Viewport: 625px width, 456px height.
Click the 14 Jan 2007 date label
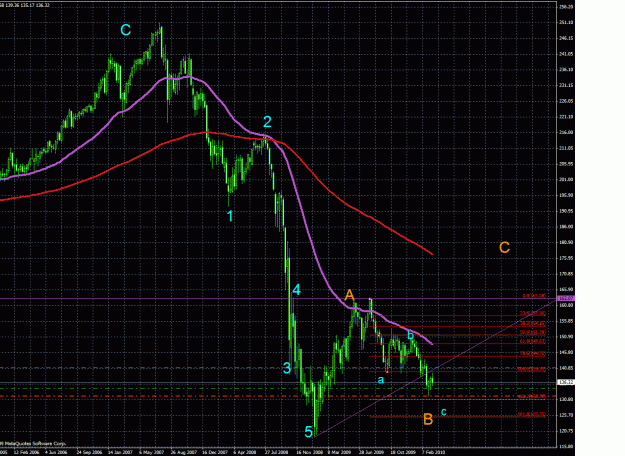click(x=120, y=452)
